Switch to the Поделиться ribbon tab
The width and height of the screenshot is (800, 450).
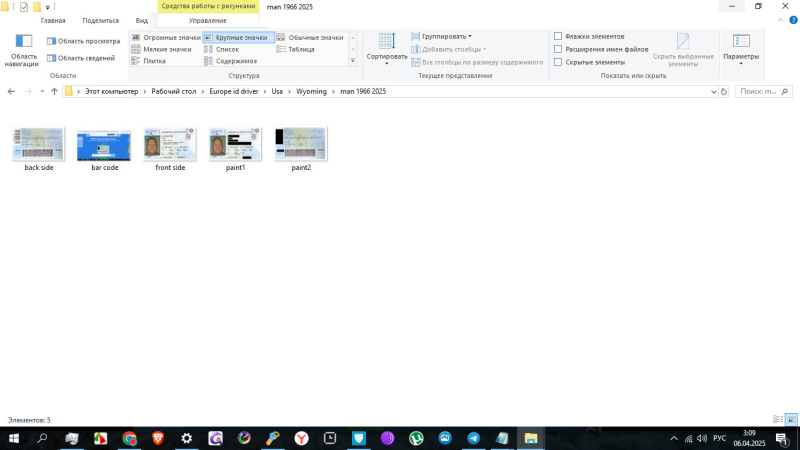click(100, 20)
